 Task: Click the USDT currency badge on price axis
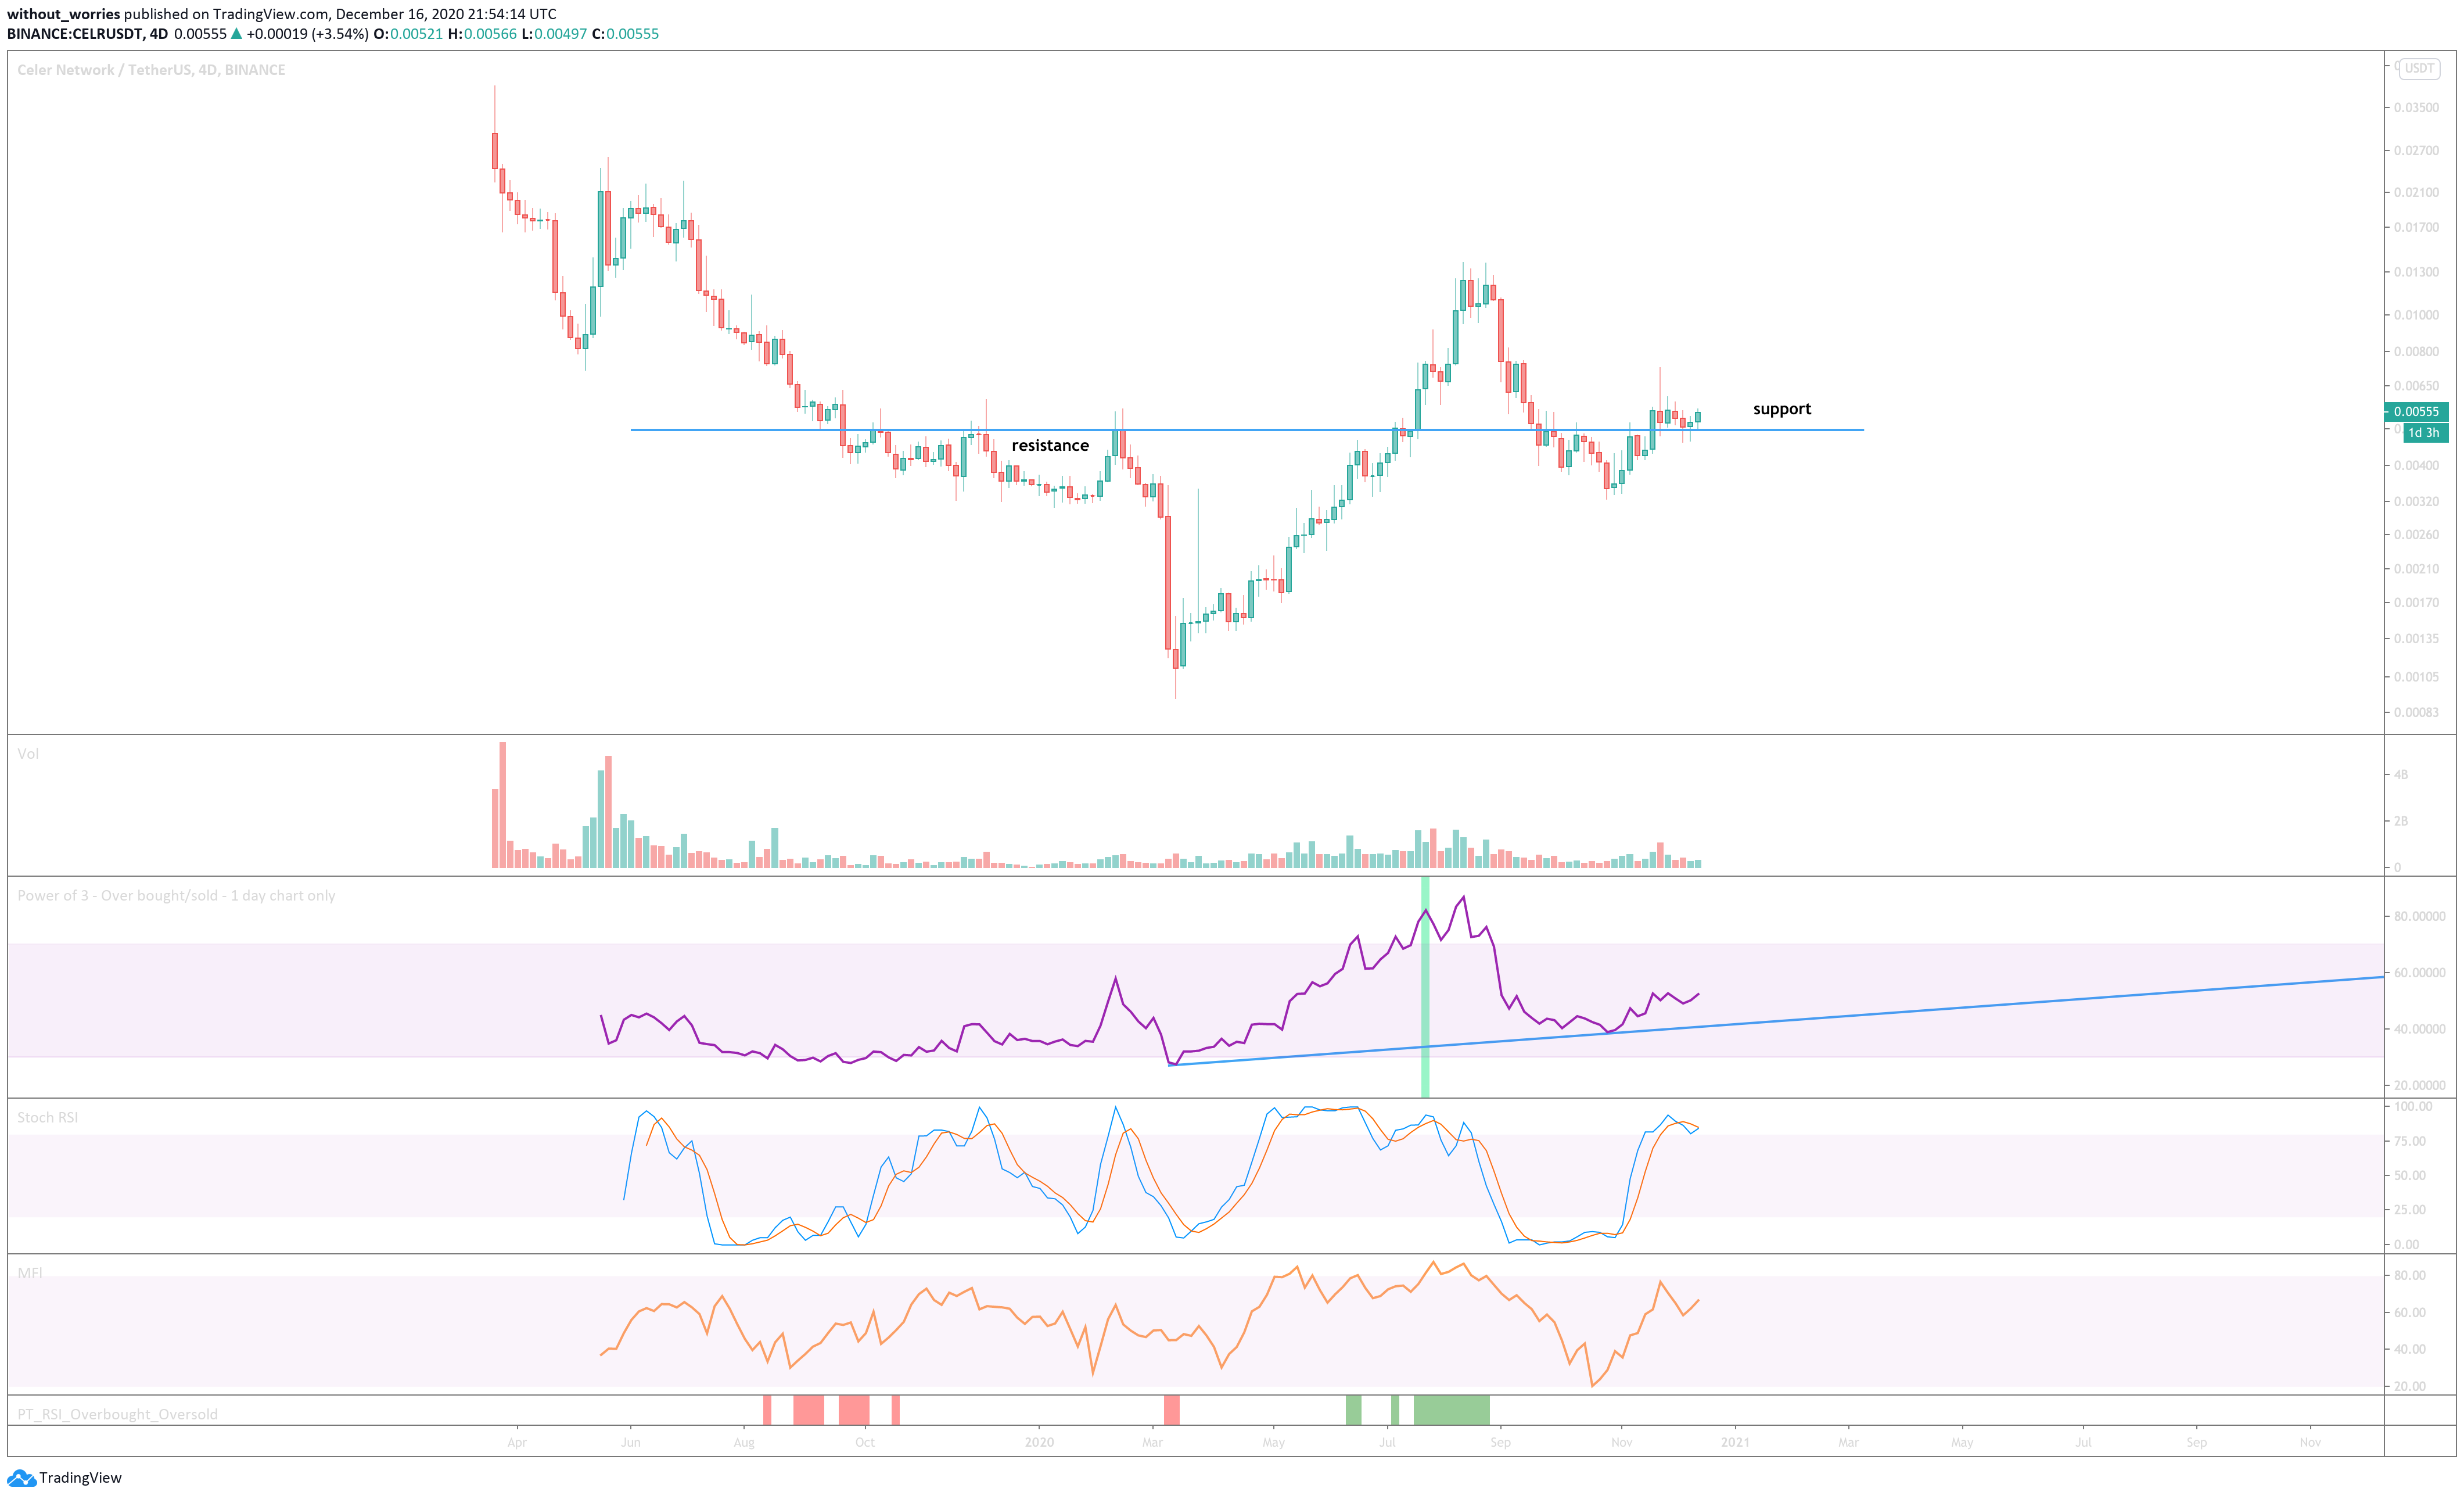[x=2419, y=68]
